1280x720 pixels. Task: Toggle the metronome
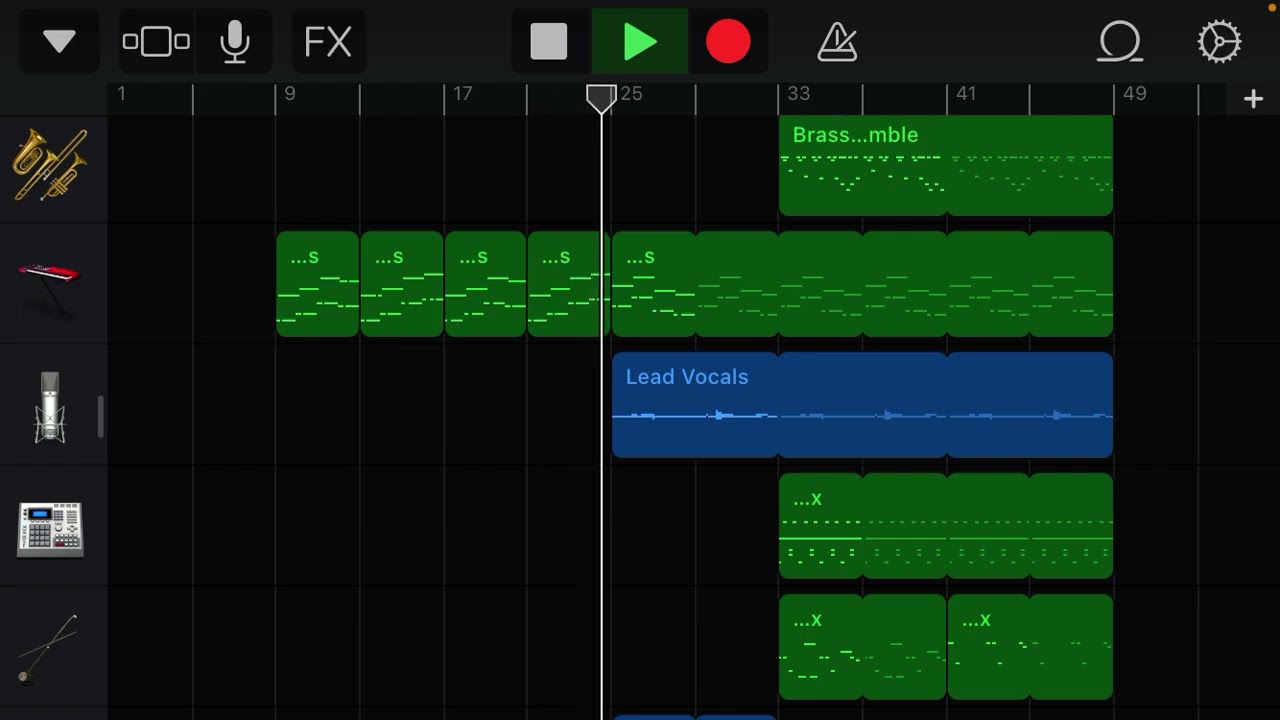pos(837,42)
